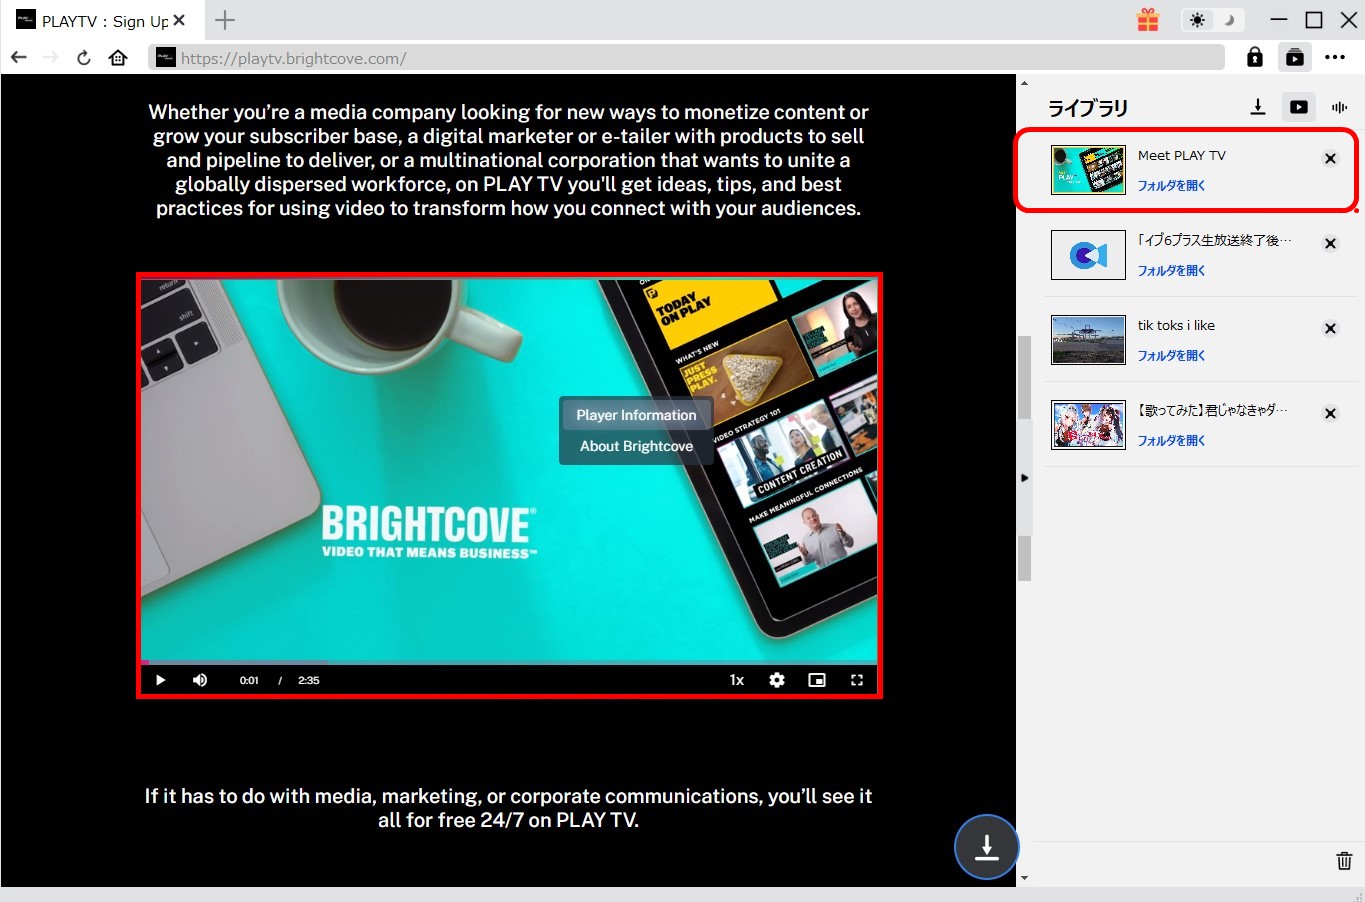Image resolution: width=1365 pixels, height=902 pixels.
Task: Click the address bar URL field
Action: 687,58
